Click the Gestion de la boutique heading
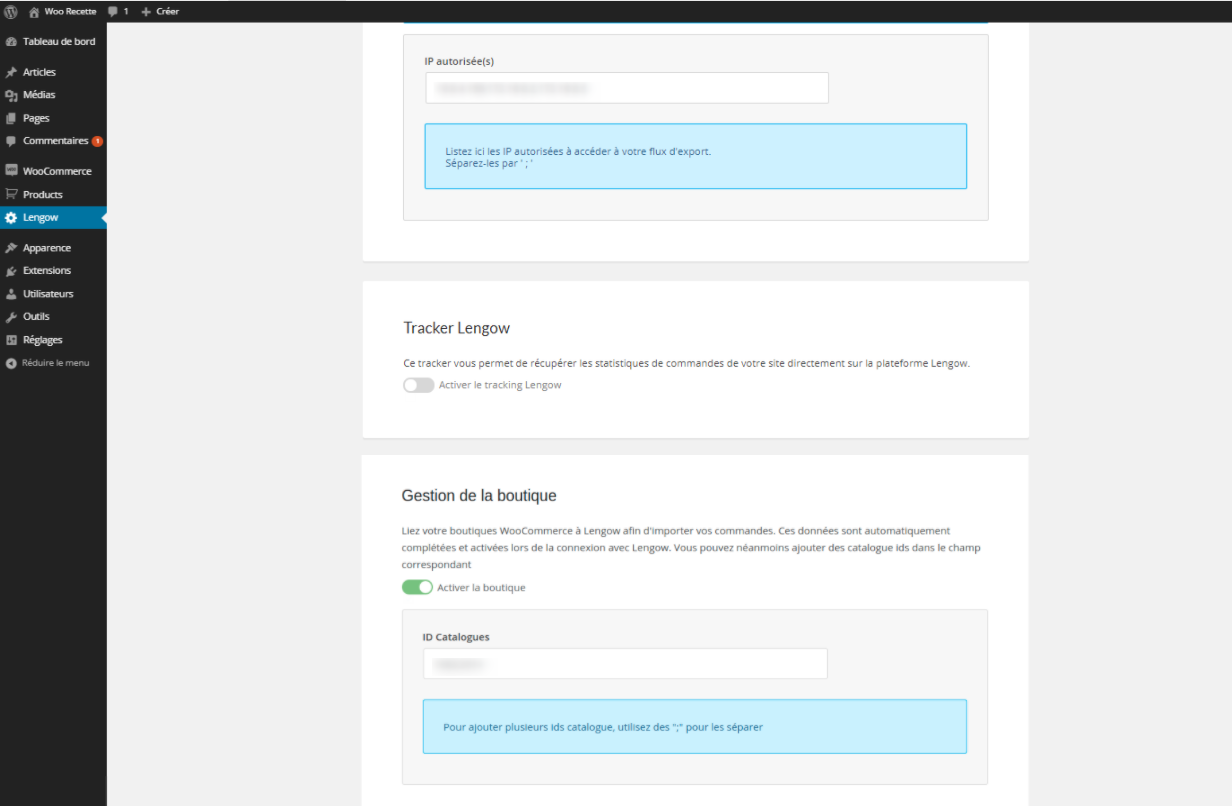This screenshot has height=806, width=1232. [x=479, y=496]
